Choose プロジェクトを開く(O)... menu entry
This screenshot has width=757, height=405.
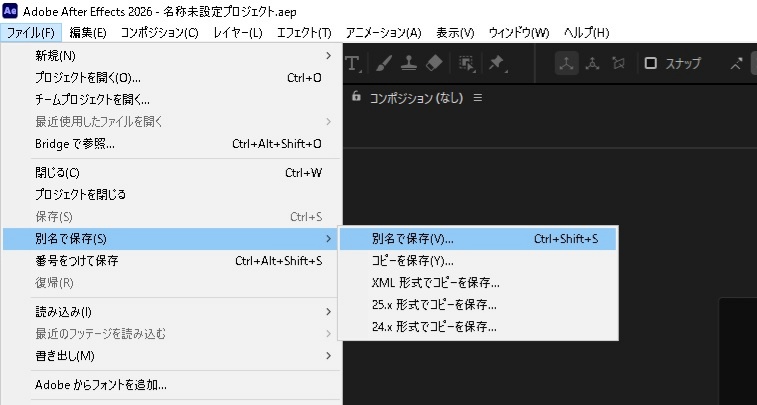coord(171,78)
